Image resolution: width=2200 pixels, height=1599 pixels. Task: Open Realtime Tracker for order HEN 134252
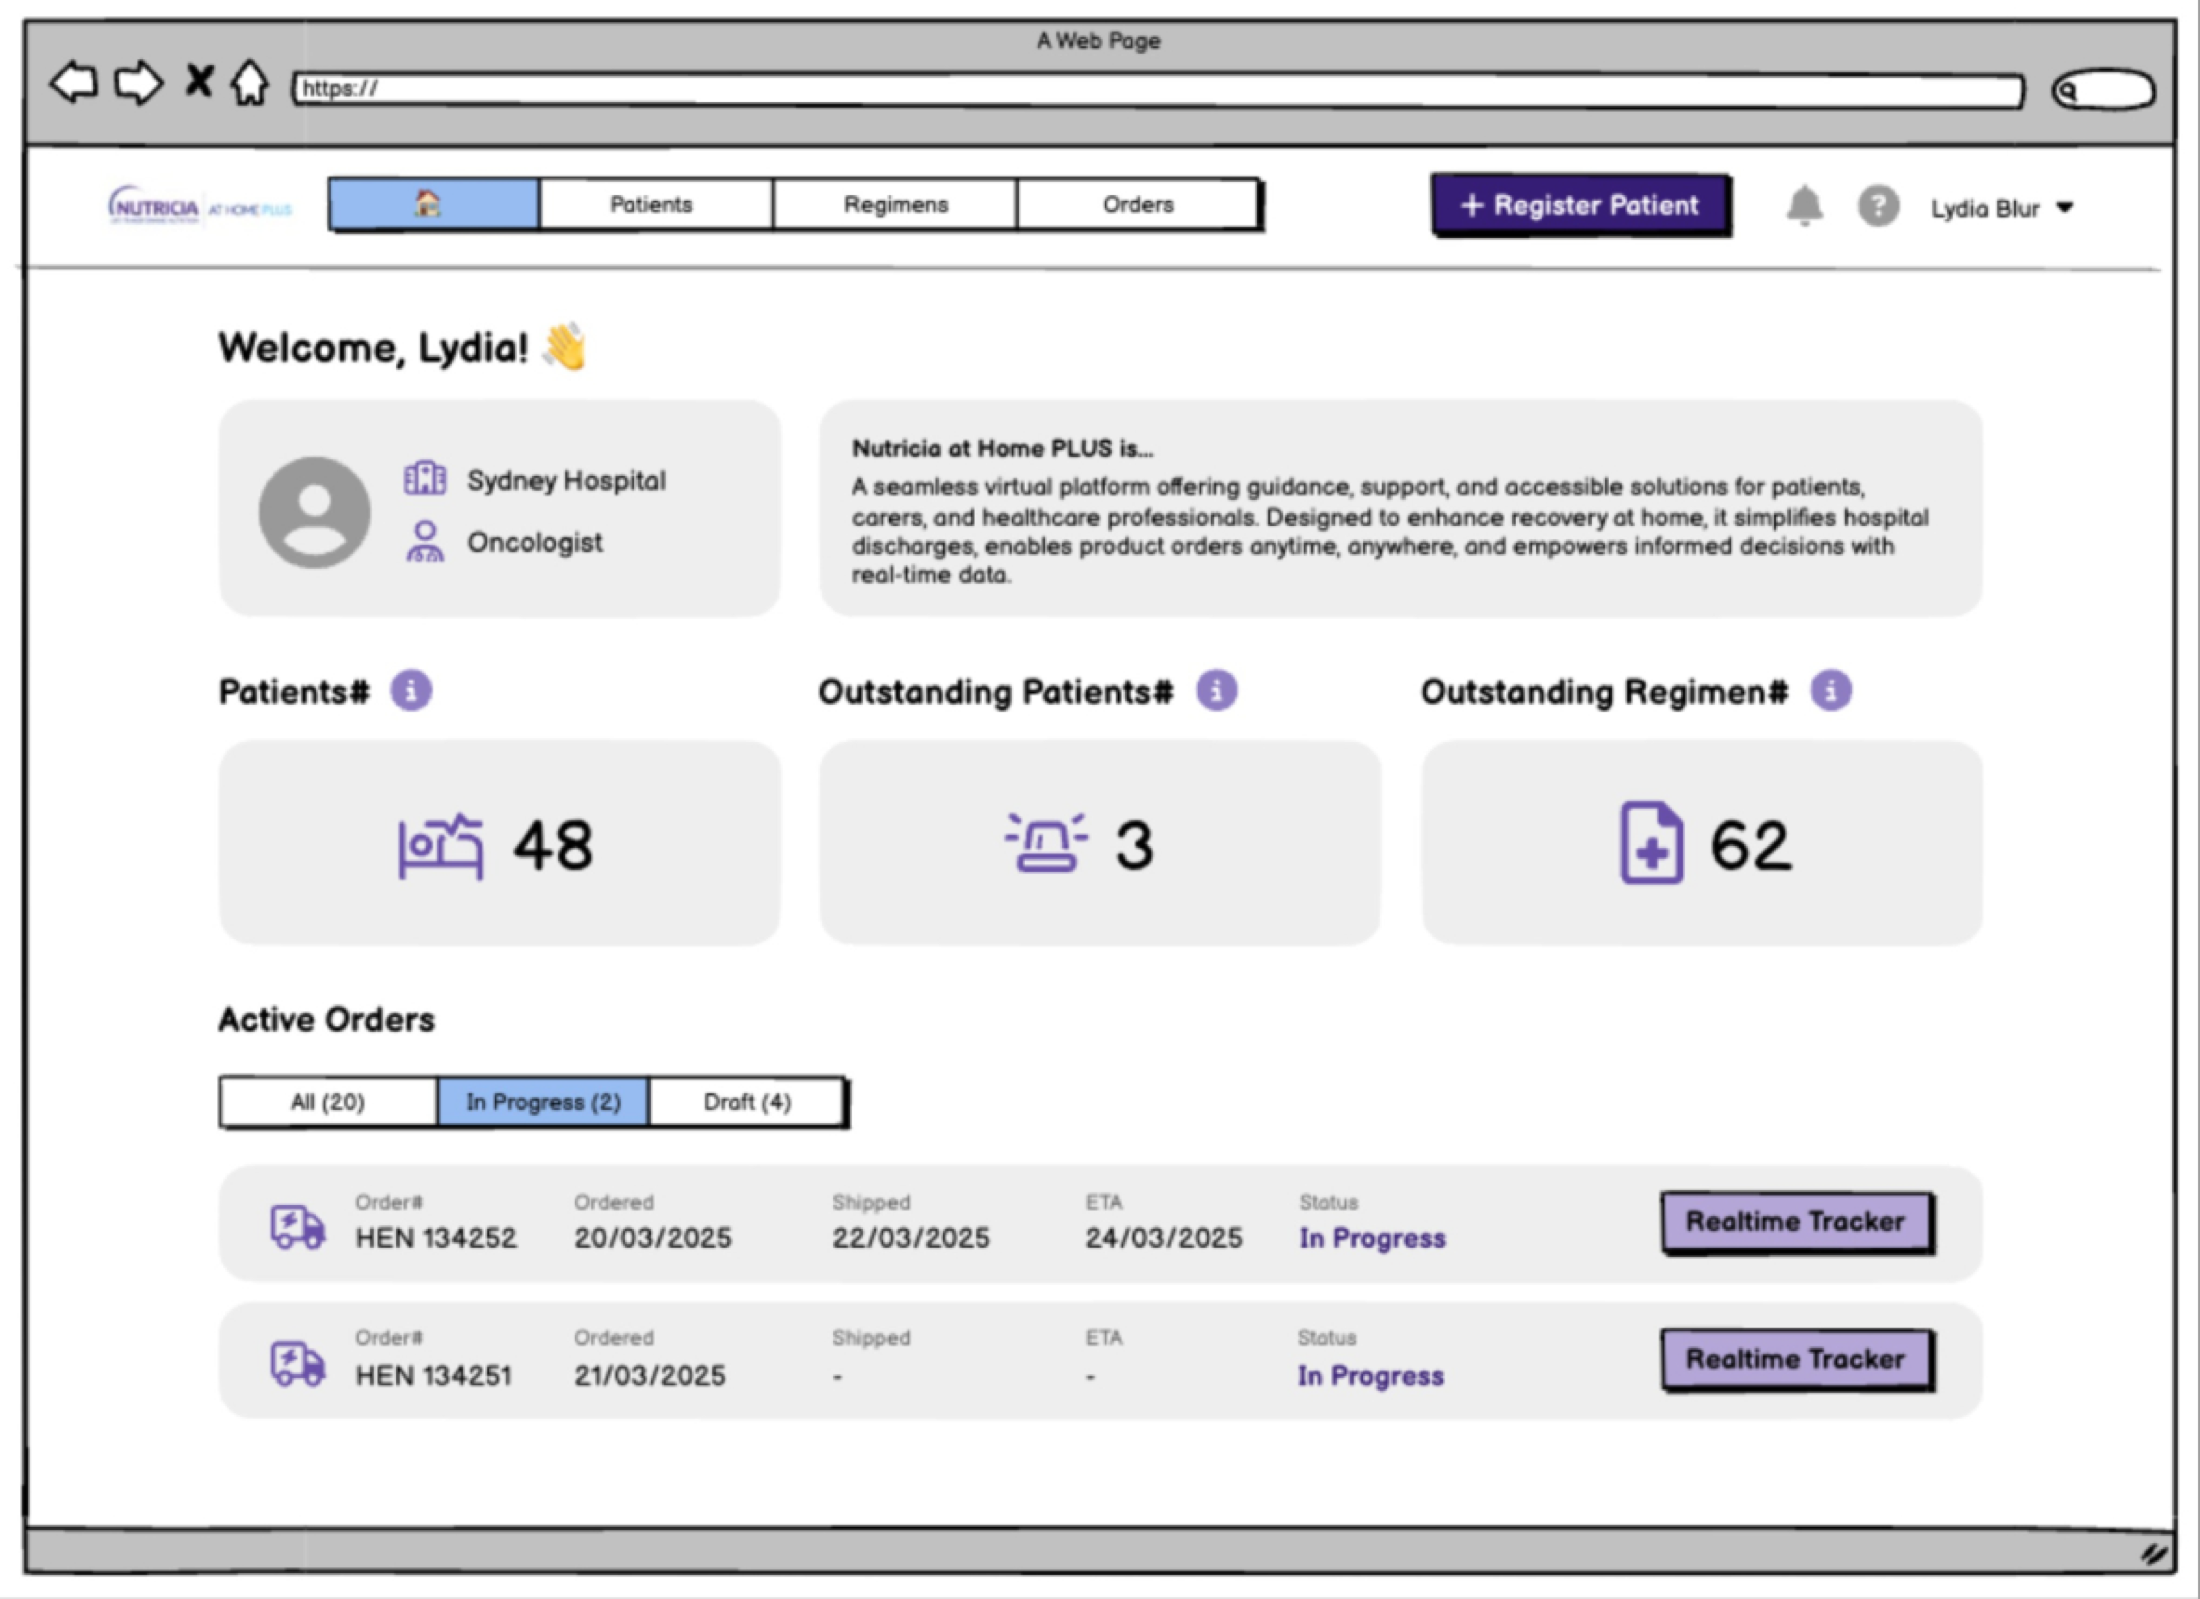point(1795,1221)
